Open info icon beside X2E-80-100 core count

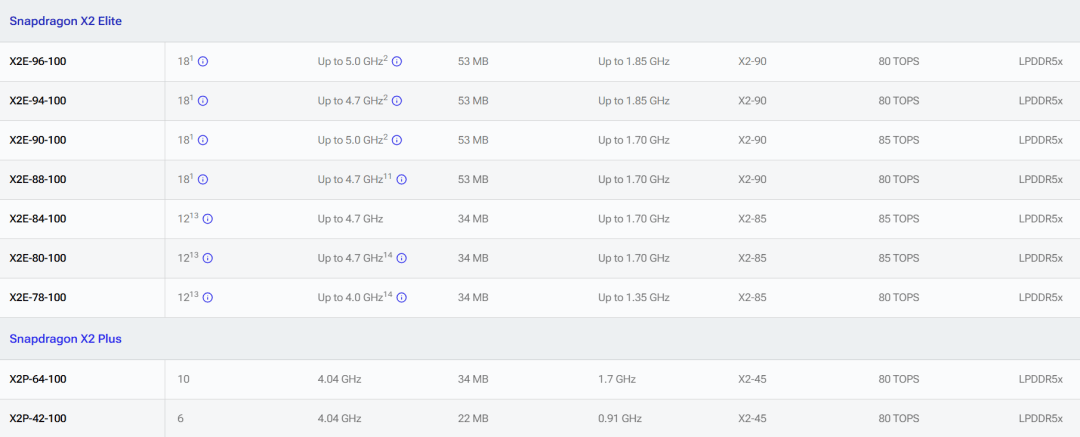[x=208, y=258]
